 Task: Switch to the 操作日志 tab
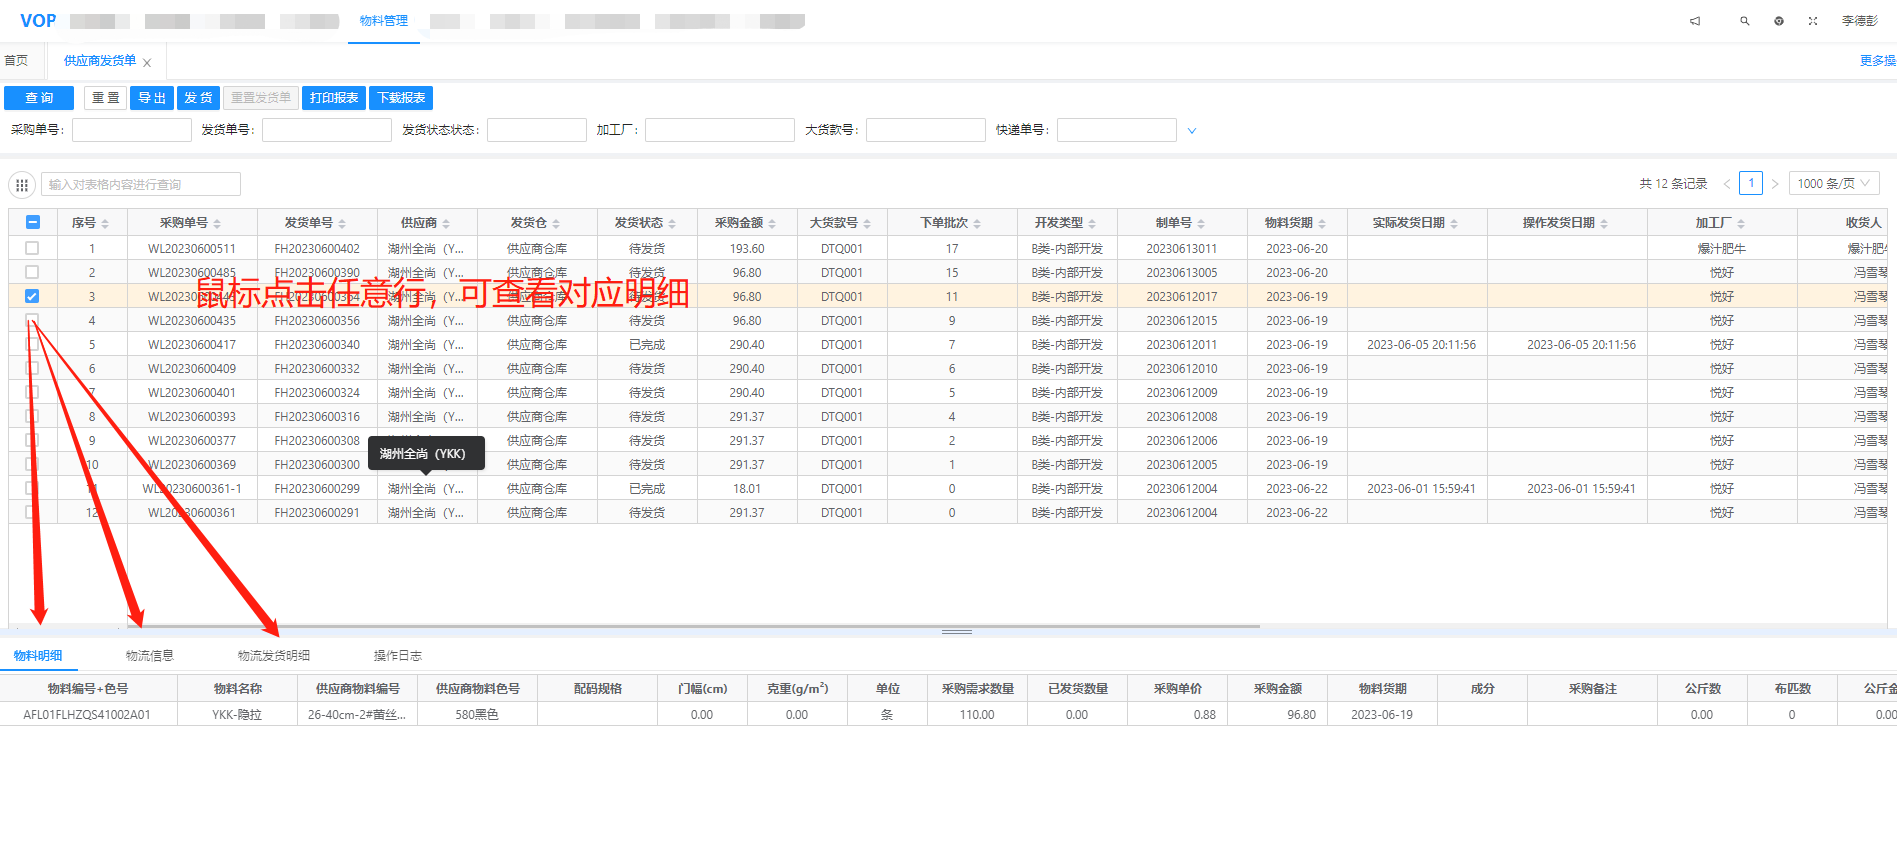(397, 656)
